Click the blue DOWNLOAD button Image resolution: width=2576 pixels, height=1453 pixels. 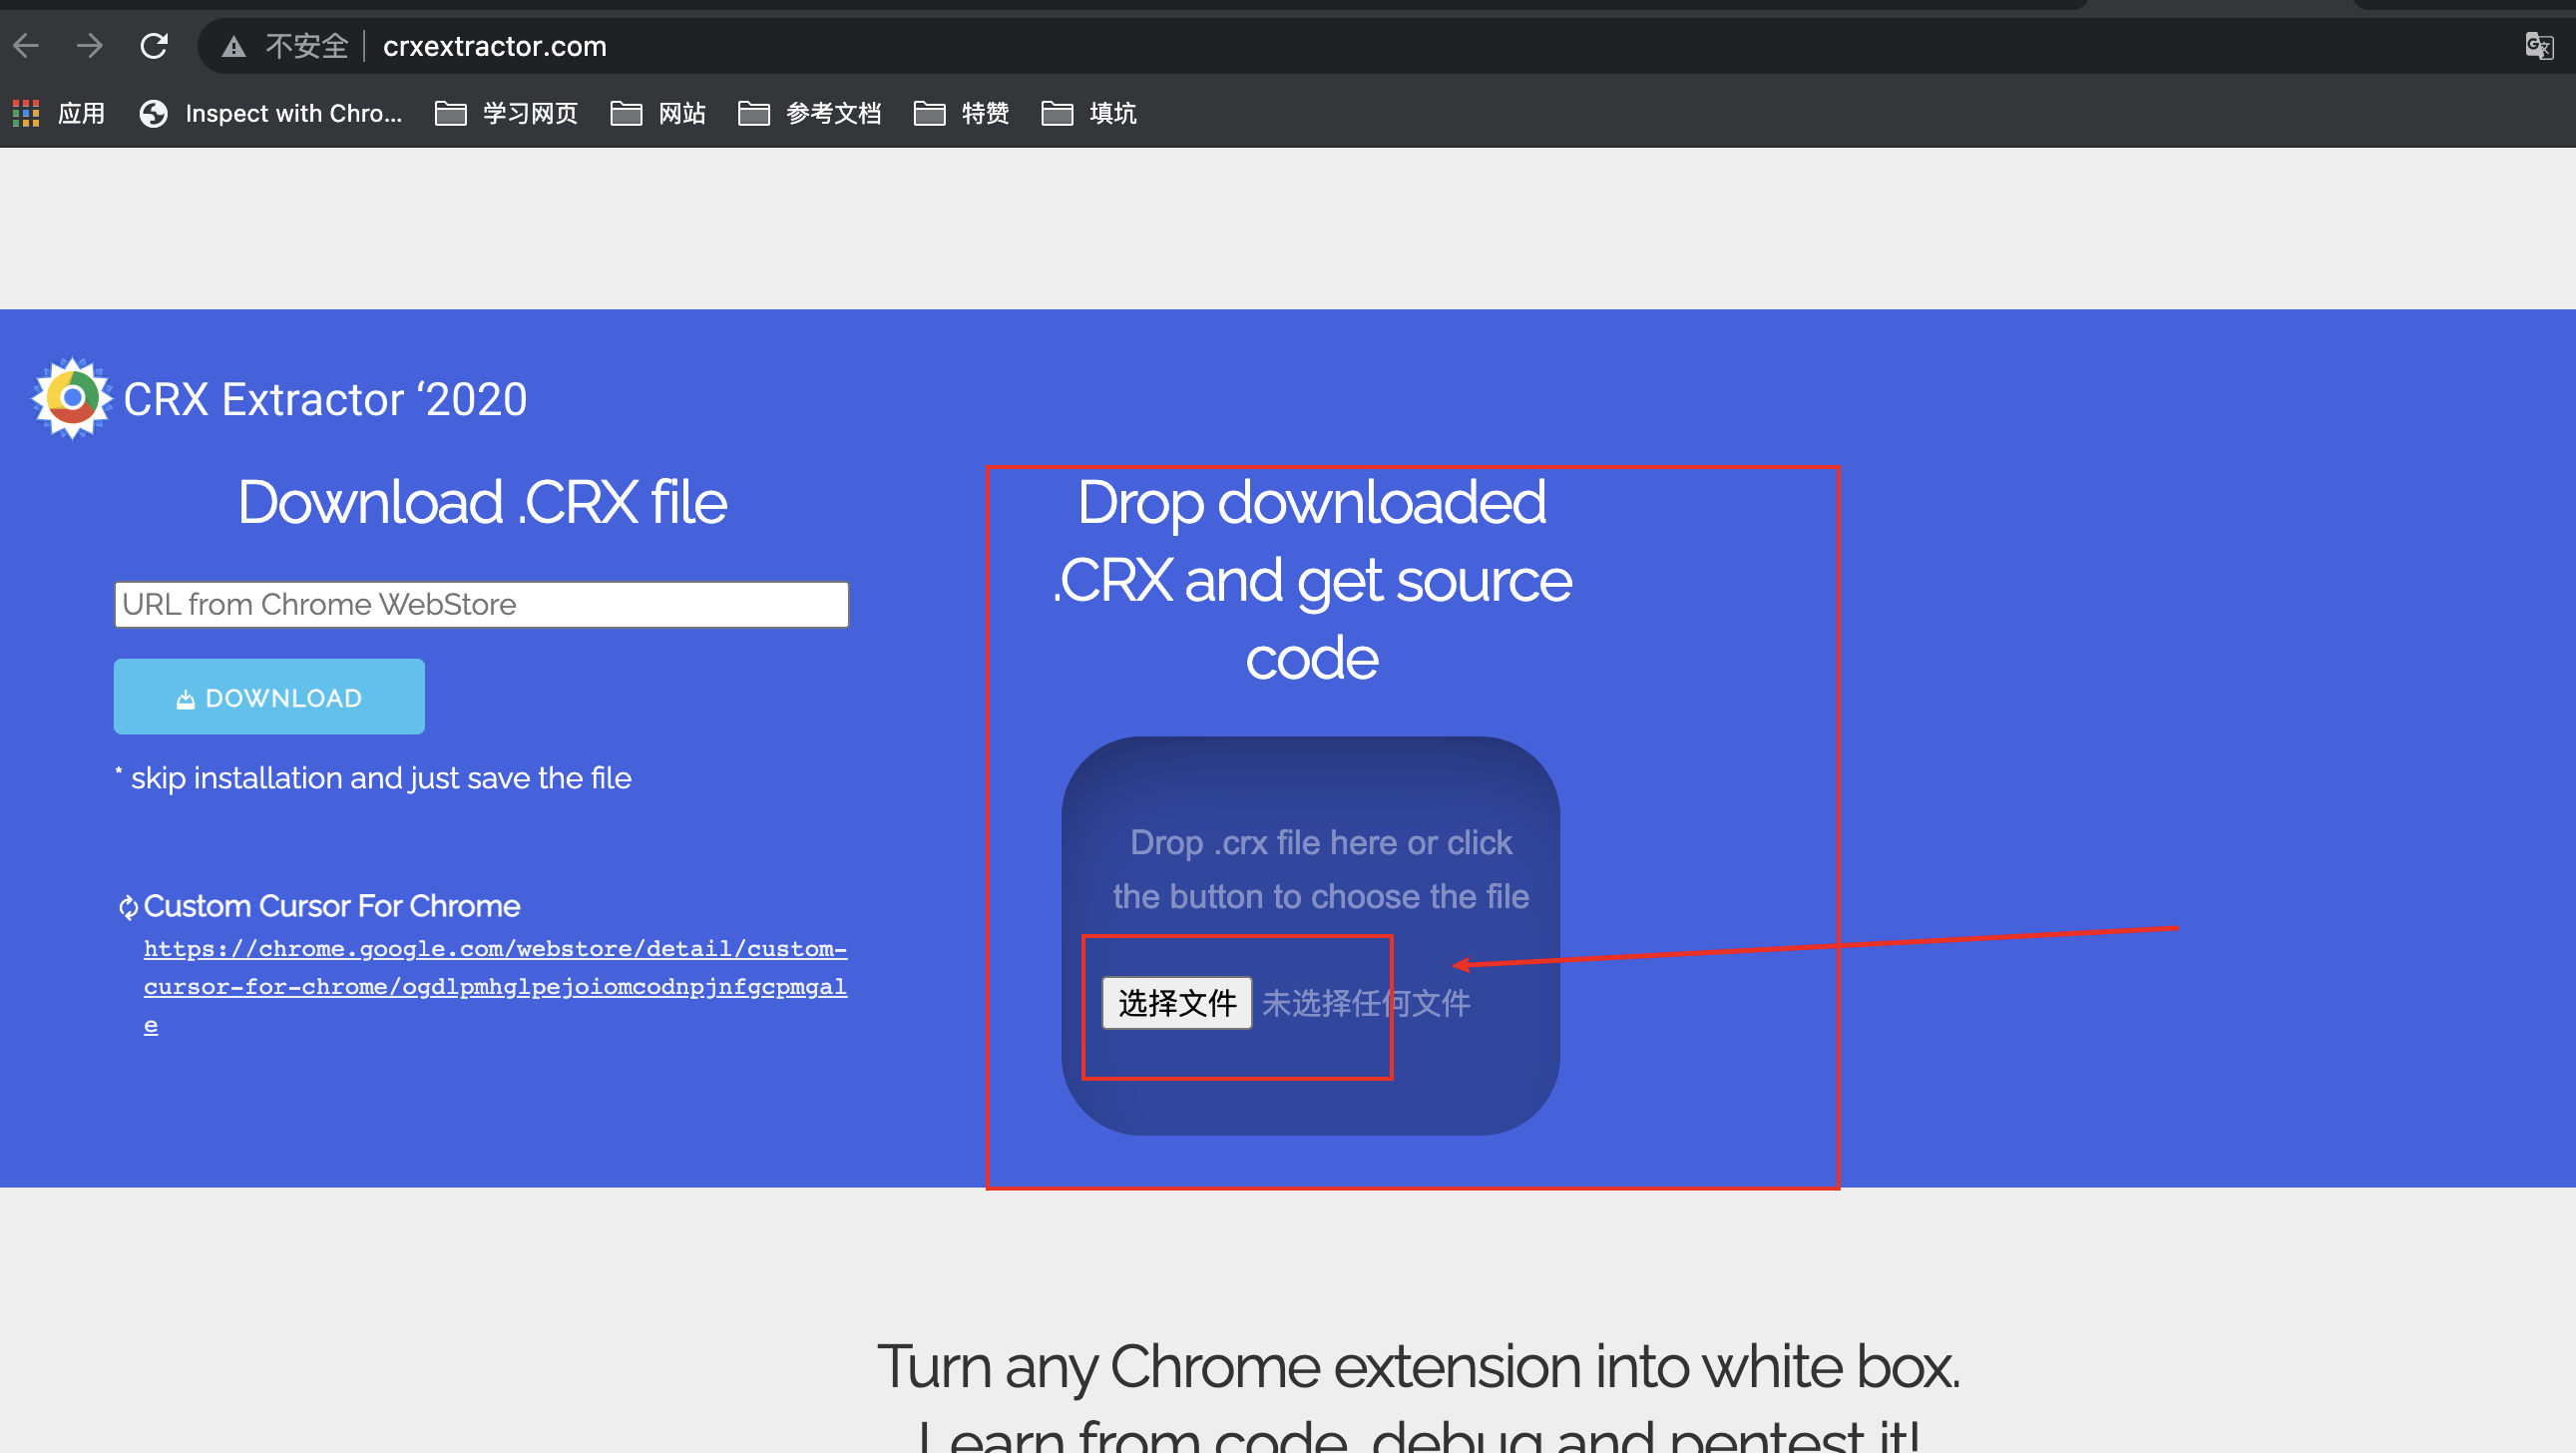point(269,696)
